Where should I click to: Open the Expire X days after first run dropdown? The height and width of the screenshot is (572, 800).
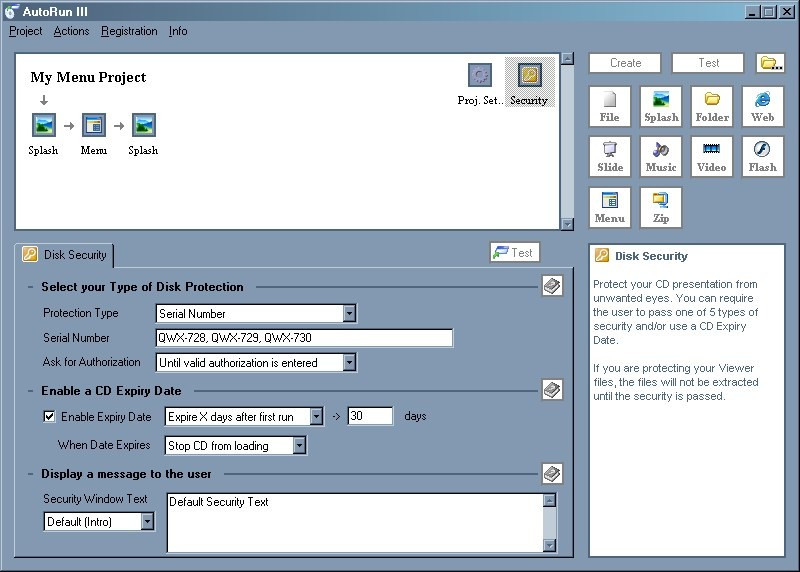(x=316, y=416)
